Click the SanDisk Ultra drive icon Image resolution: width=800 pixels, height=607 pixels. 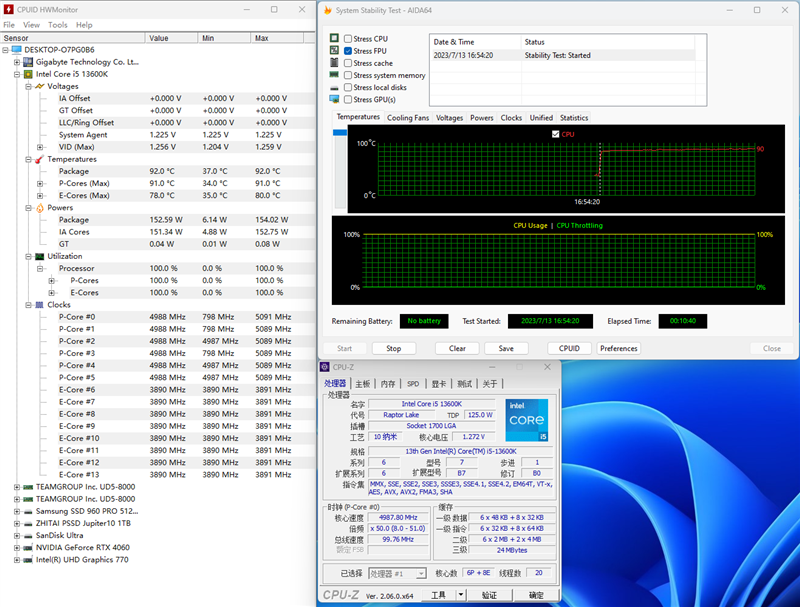[x=28, y=536]
